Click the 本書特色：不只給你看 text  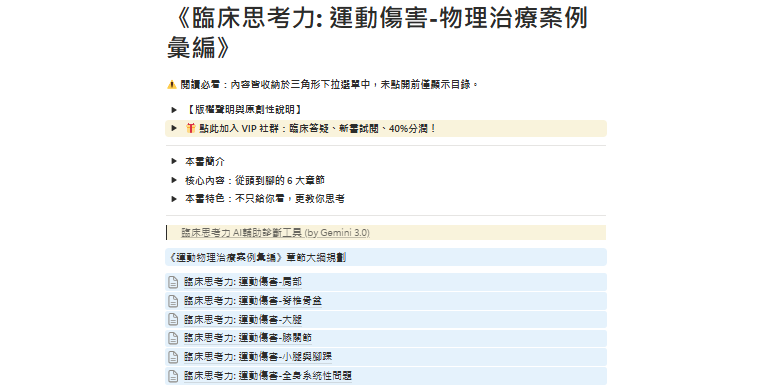tap(265, 199)
